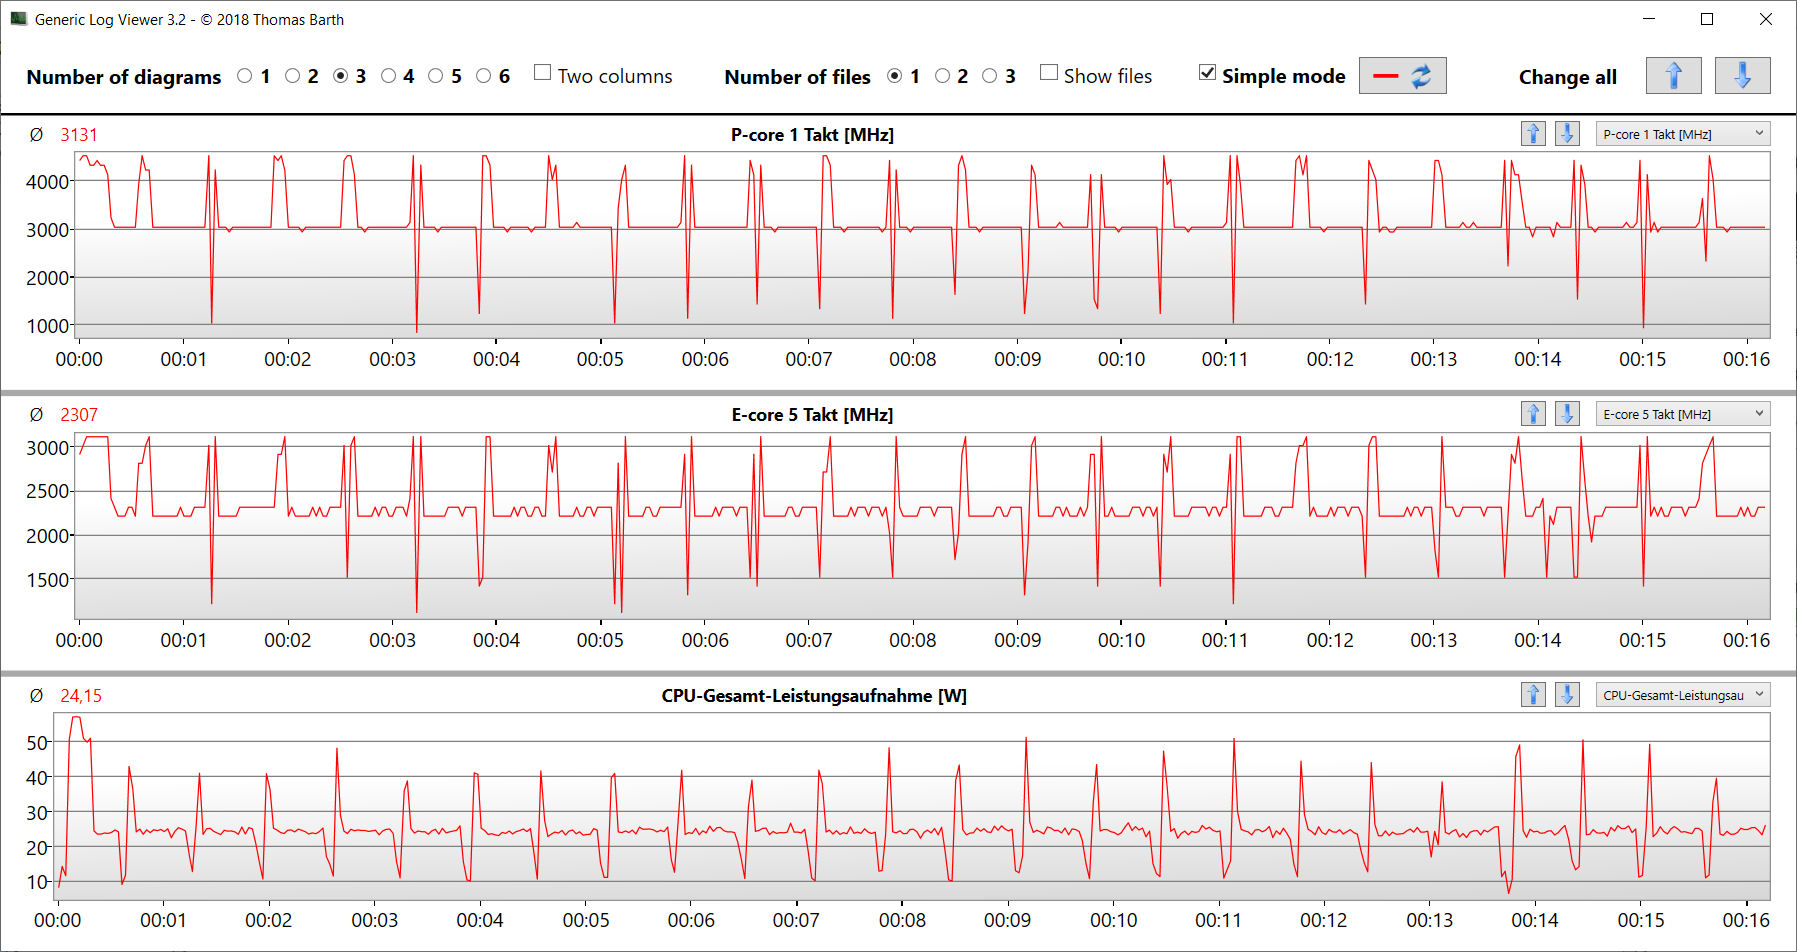Screen dimensions: 1797x952
Task: Maximize the Generic Log Viewer window
Action: (1707, 19)
